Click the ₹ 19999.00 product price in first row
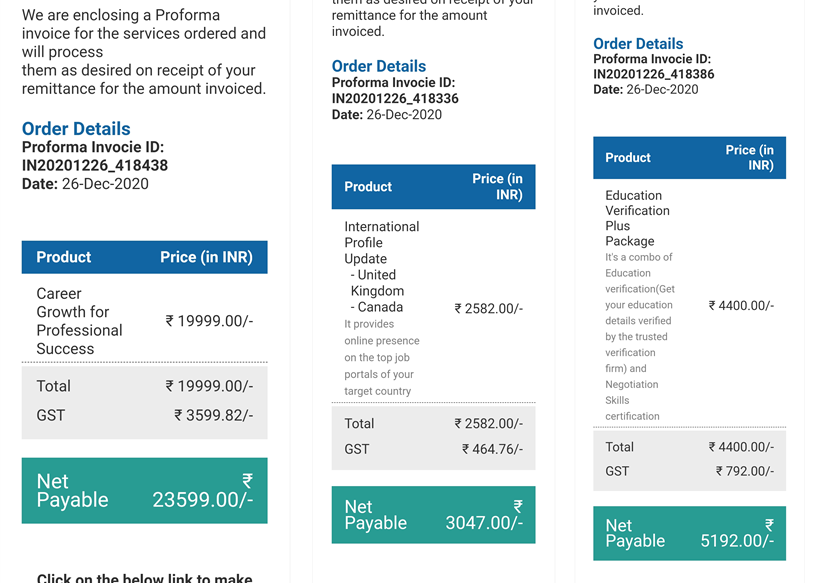 click(209, 321)
